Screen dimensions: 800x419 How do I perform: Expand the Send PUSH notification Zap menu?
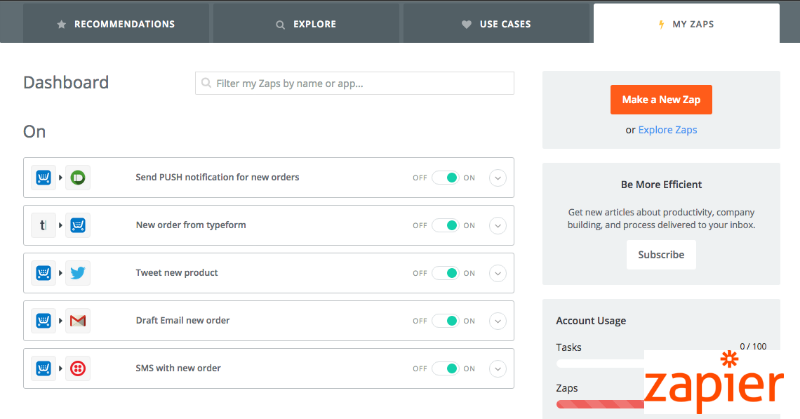tap(498, 178)
